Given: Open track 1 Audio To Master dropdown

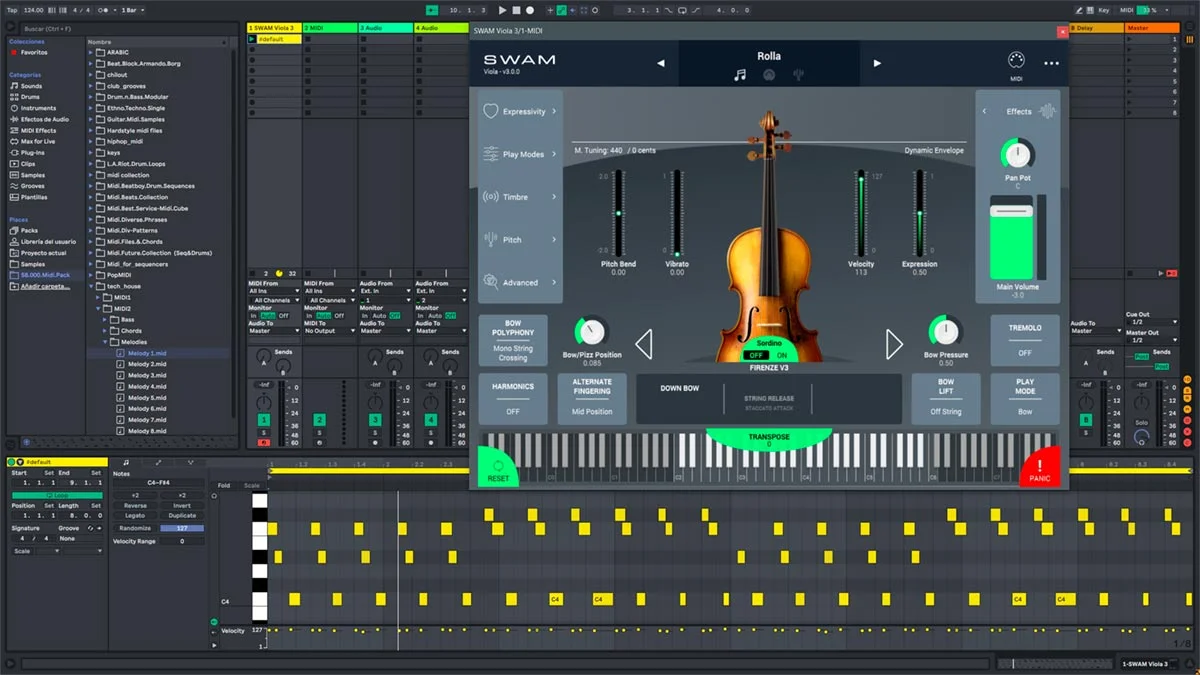Looking at the screenshot, I should click(x=274, y=331).
